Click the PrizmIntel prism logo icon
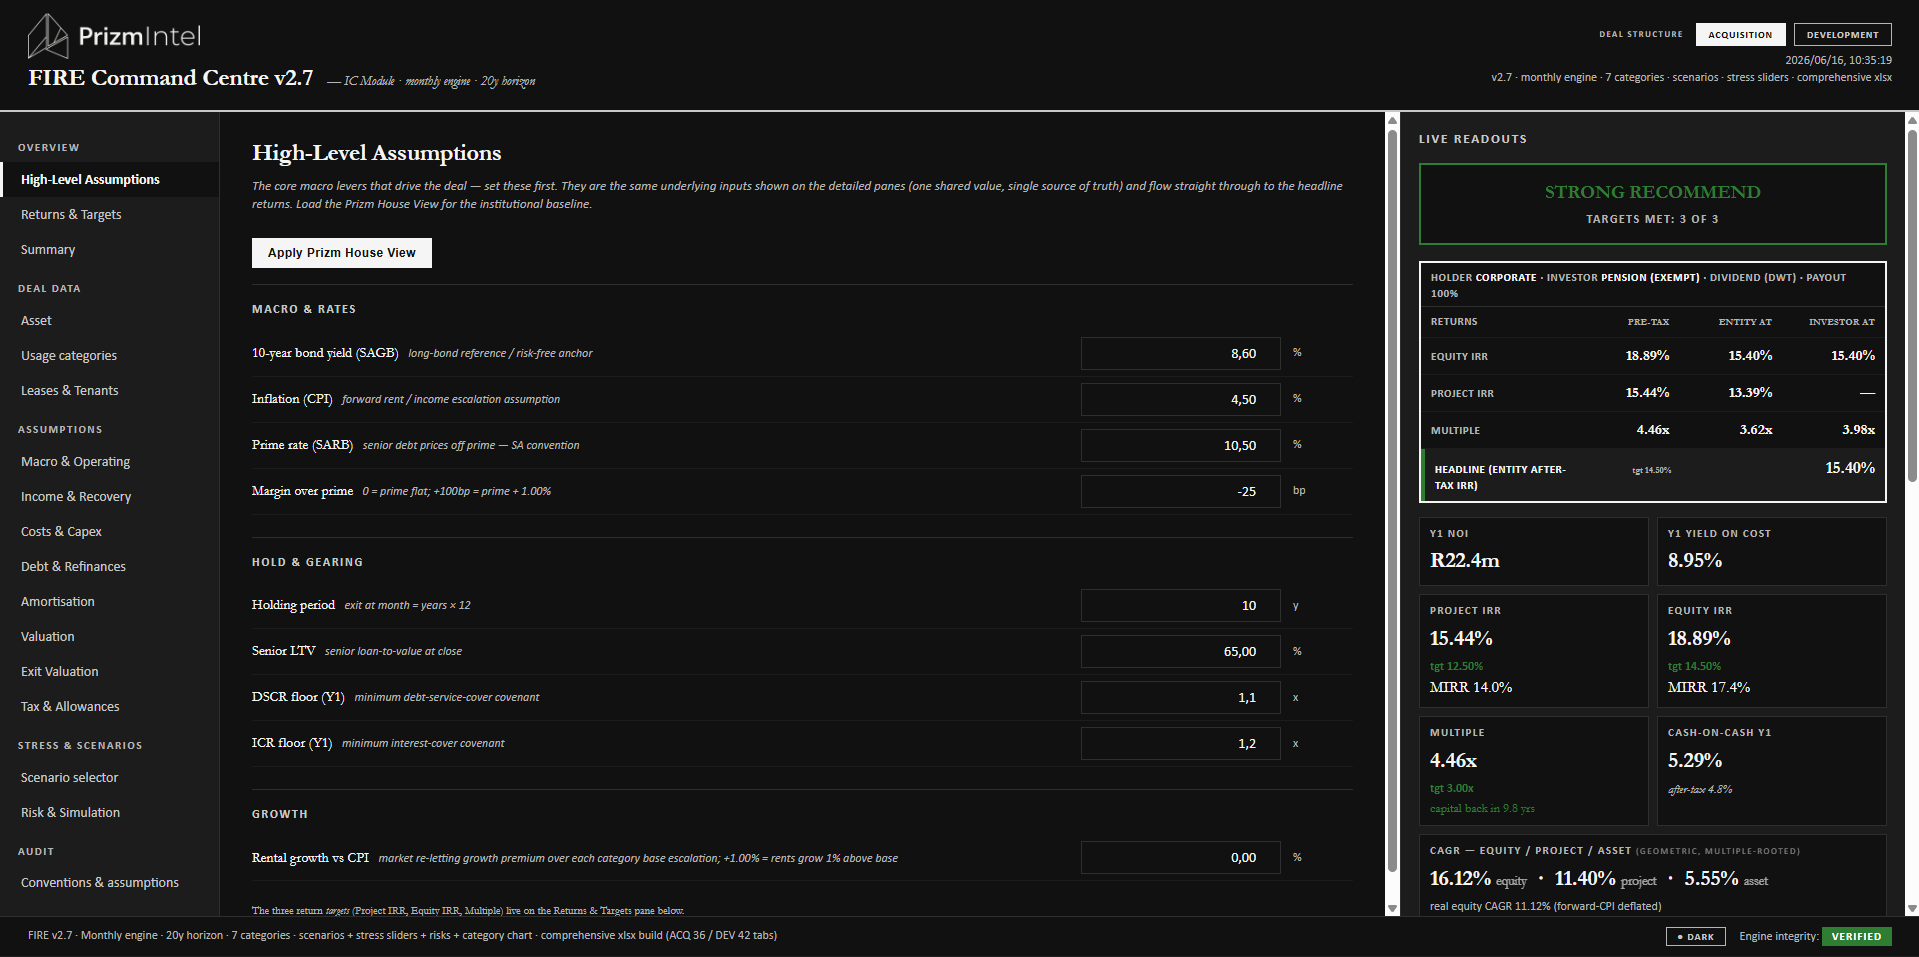The image size is (1919, 957). pyautogui.click(x=47, y=36)
